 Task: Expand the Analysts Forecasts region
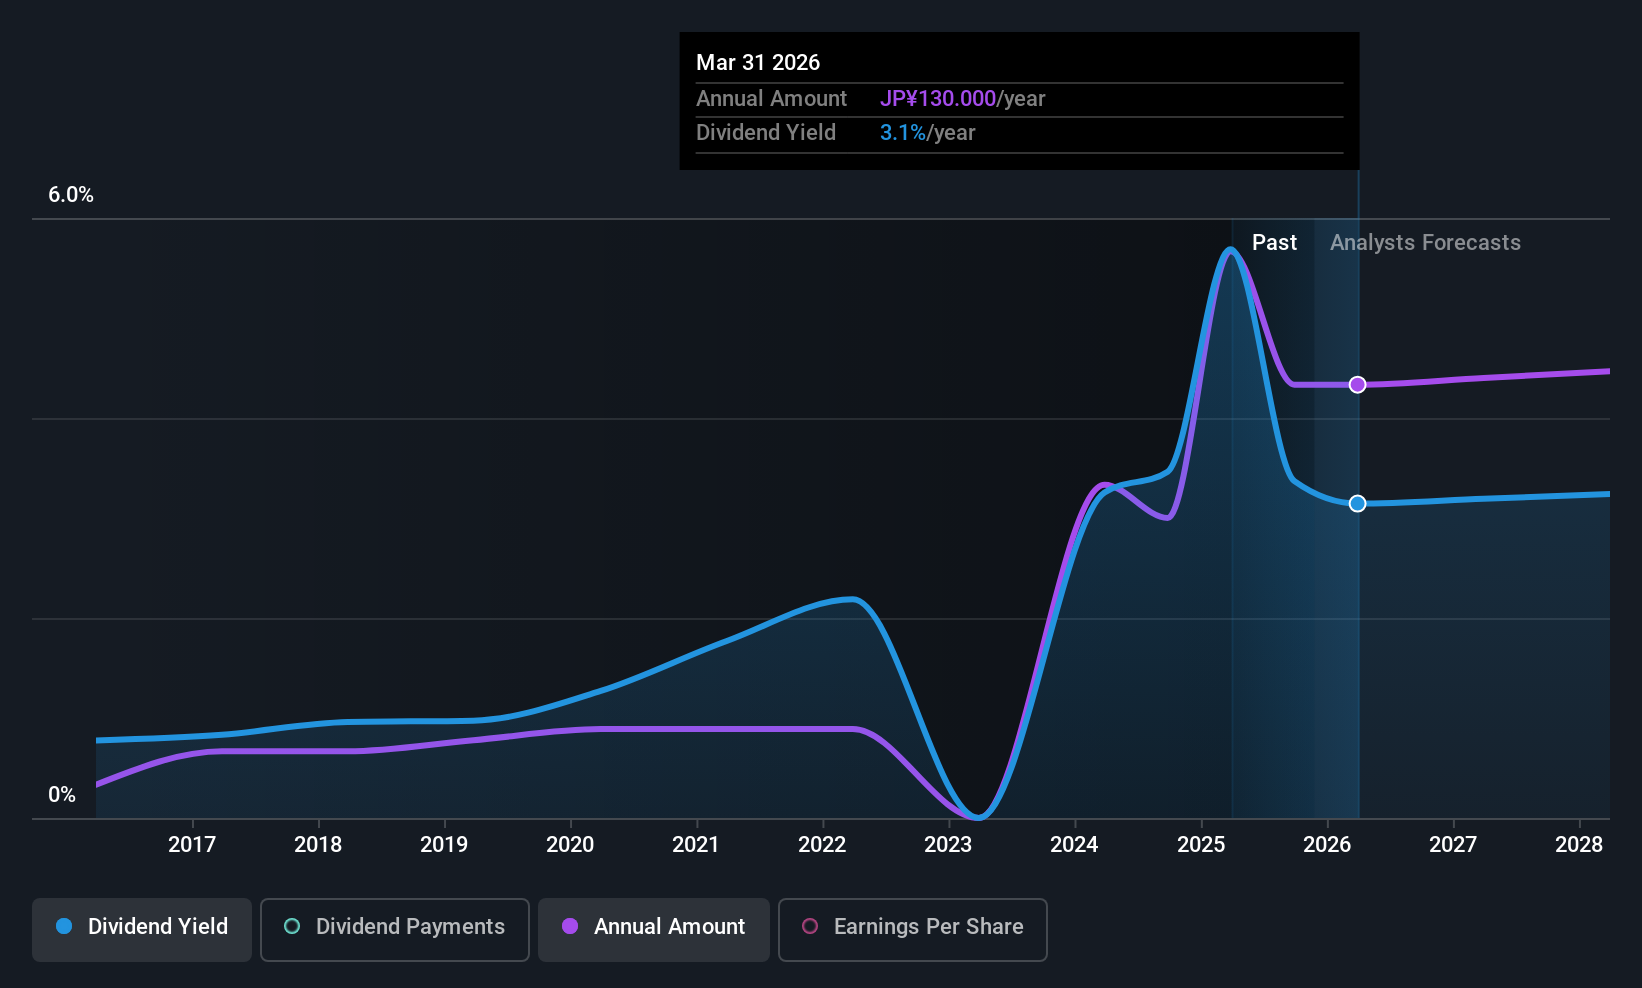point(1425,242)
